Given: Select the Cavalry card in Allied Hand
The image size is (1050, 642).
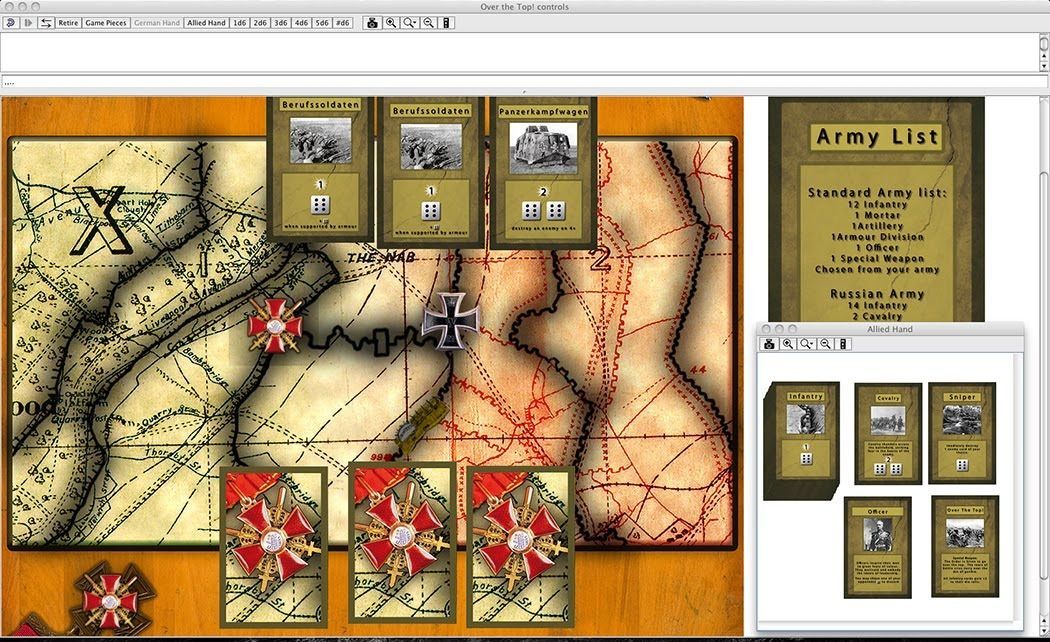Looking at the screenshot, I should pyautogui.click(x=888, y=434).
